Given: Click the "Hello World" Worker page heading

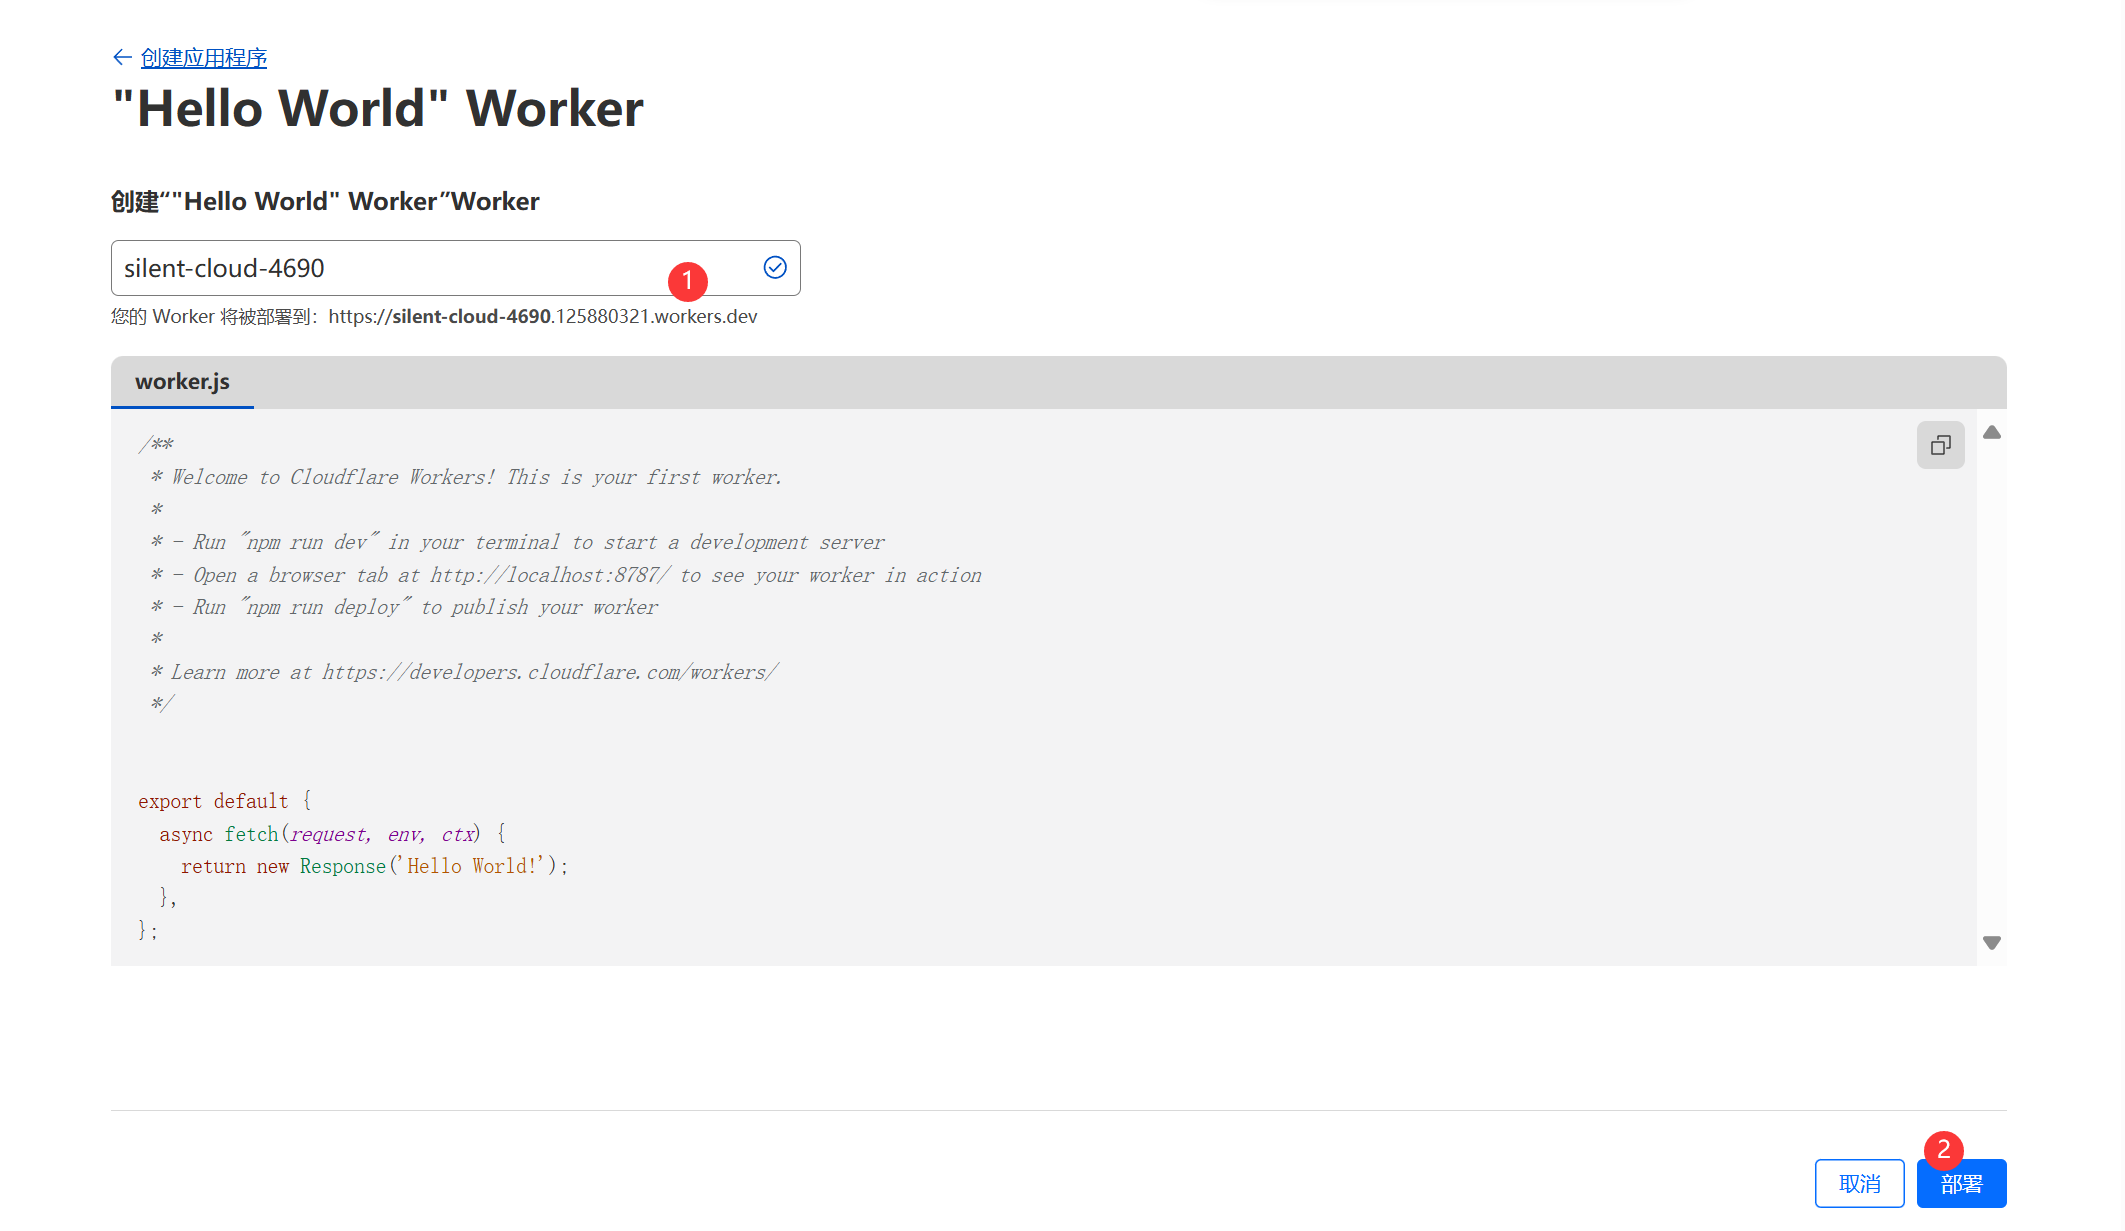Looking at the screenshot, I should click(x=378, y=109).
